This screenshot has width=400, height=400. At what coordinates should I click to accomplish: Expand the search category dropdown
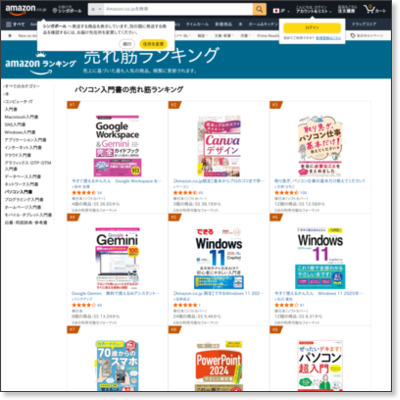(x=96, y=9)
